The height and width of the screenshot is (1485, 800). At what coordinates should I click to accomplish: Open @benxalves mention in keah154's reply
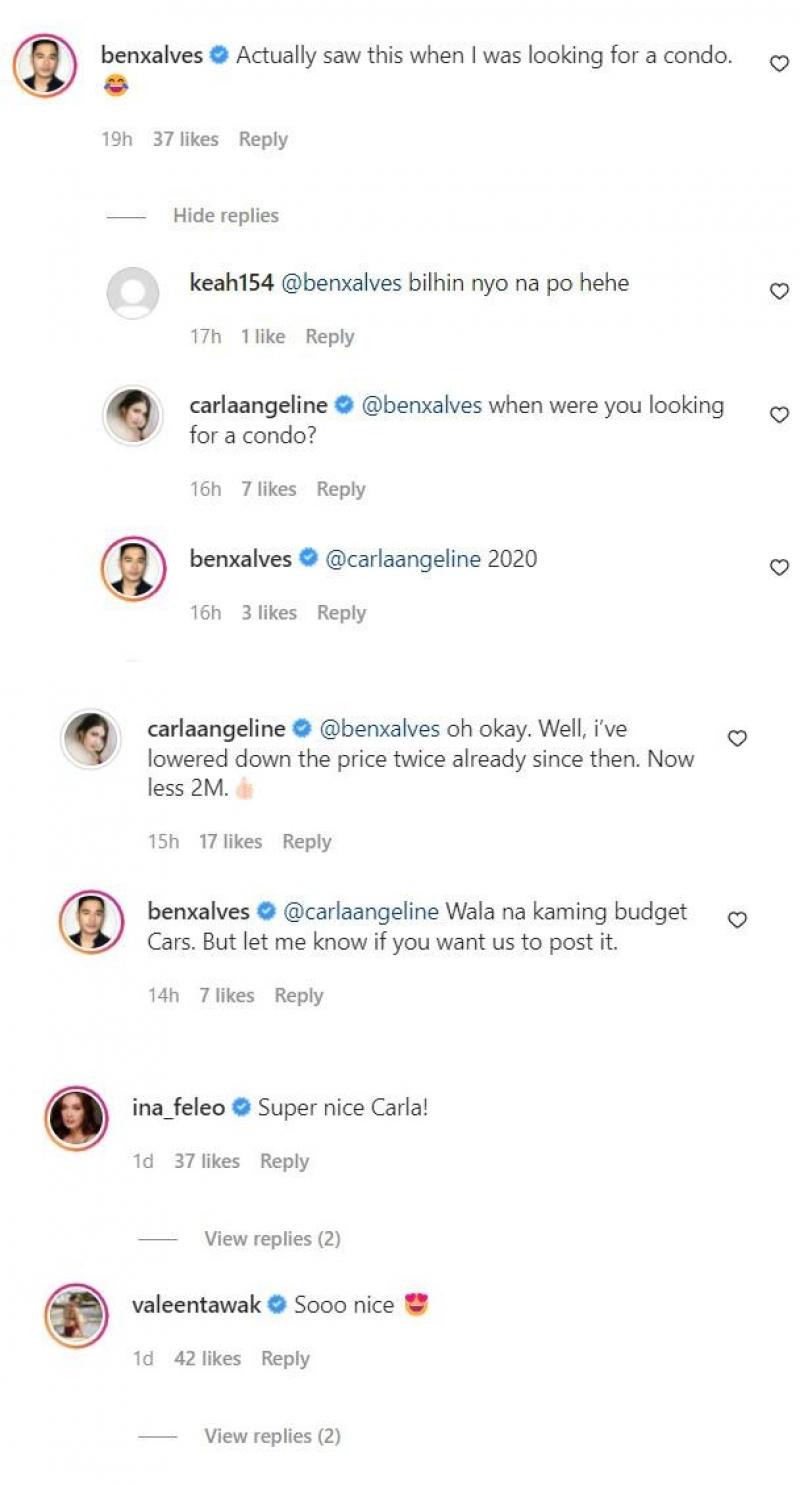pos(341,284)
